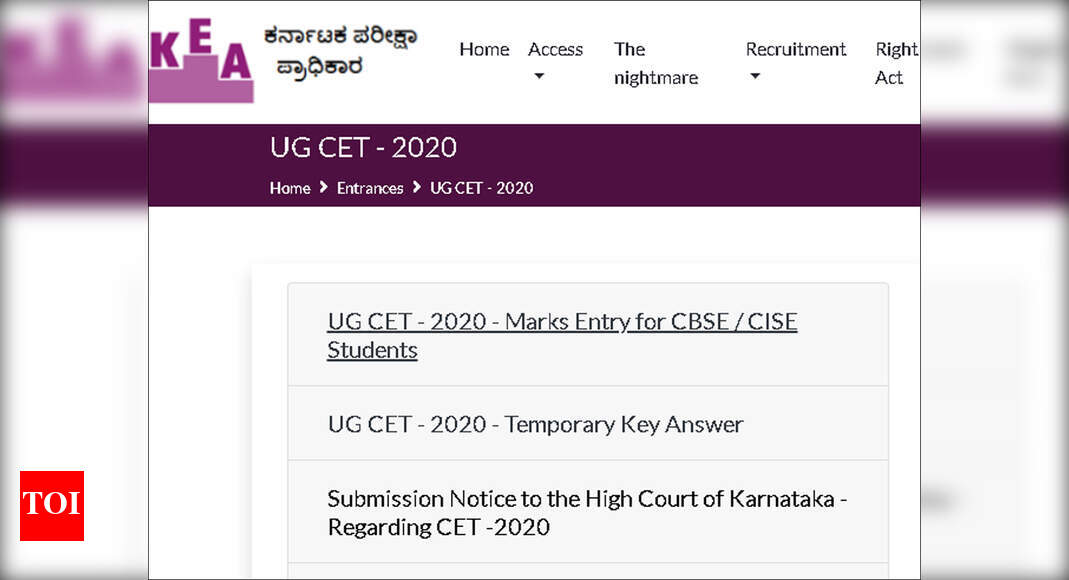
Task: Click the 'Entrances' breadcrumb link
Action: point(369,188)
